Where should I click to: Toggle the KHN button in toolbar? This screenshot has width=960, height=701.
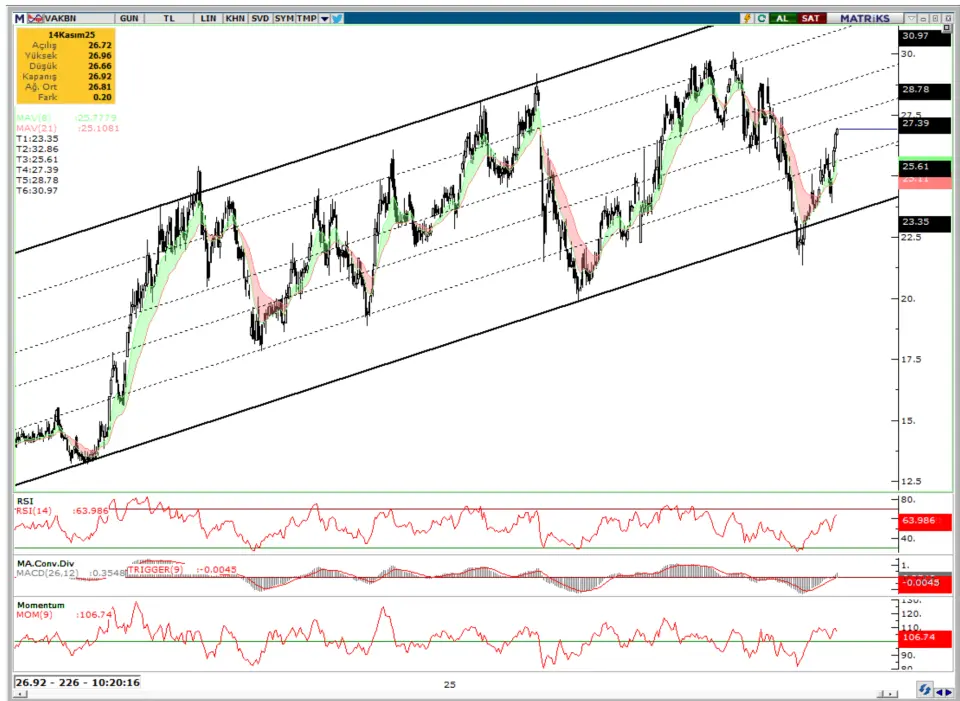(234, 18)
